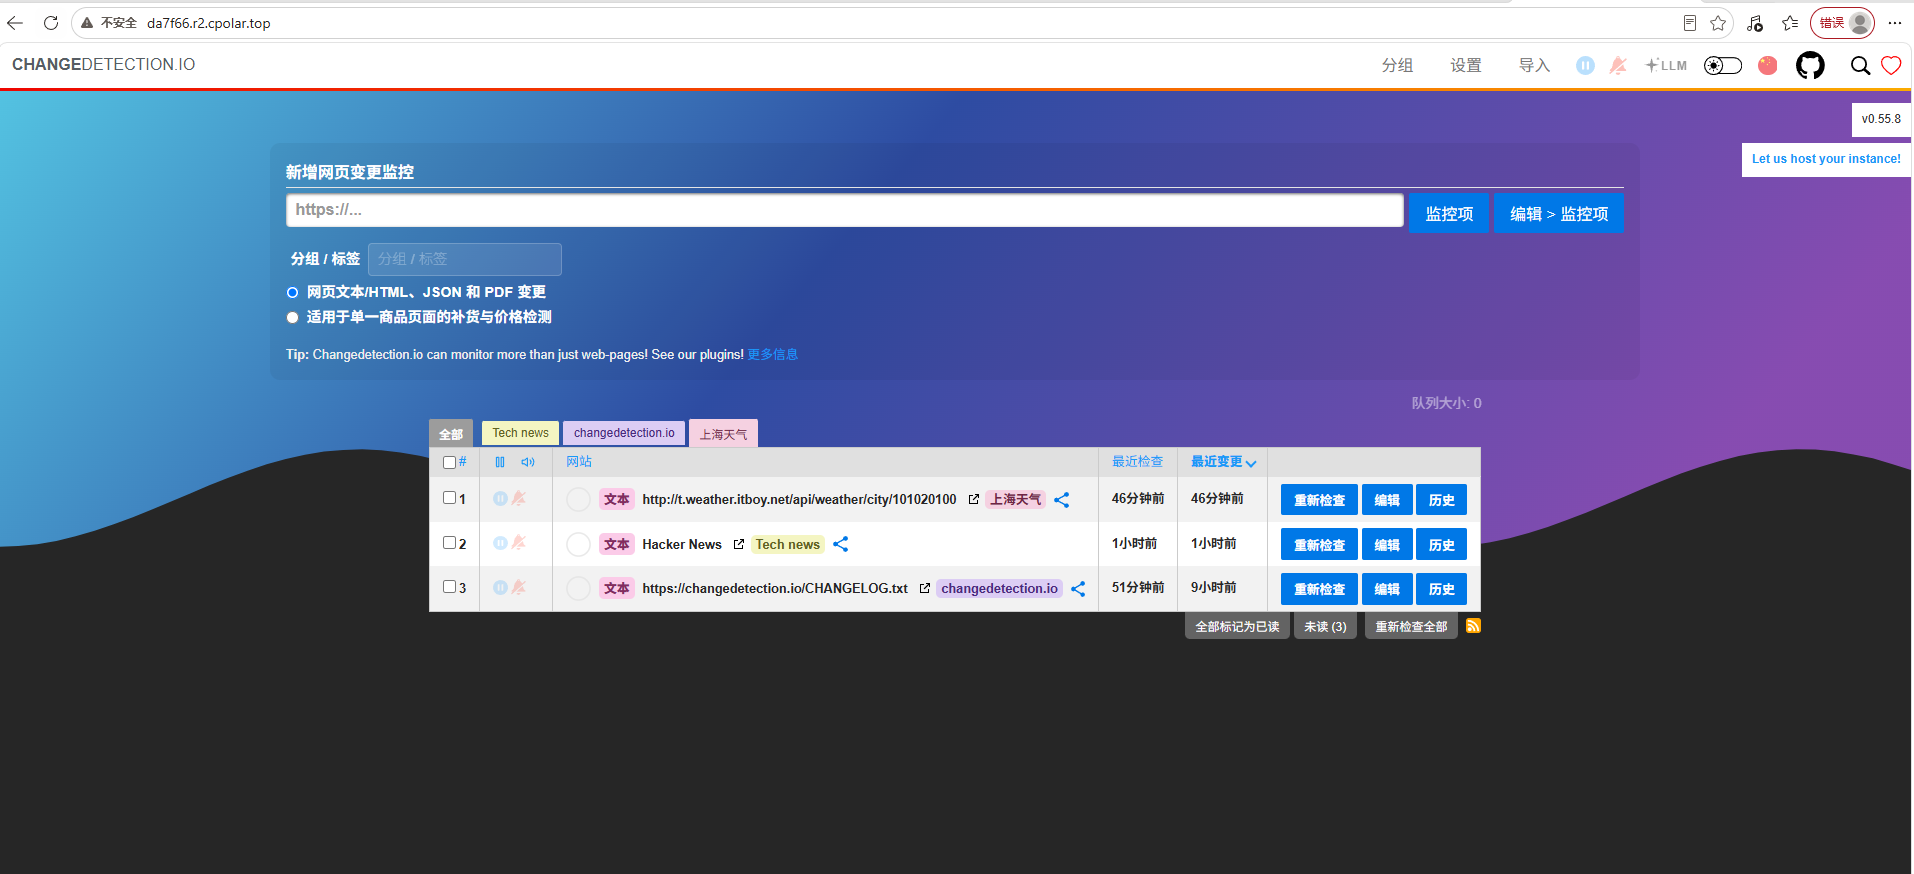Viewport: 1914px width, 874px height.
Task: Open the language selector flag icon
Action: pyautogui.click(x=1768, y=65)
